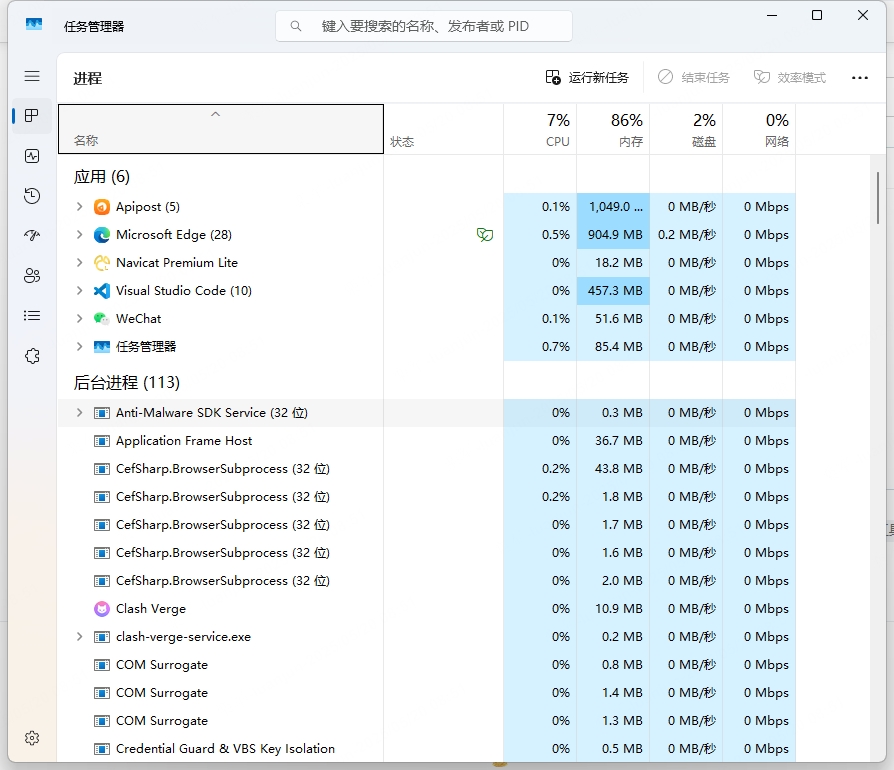894x770 pixels.
Task: Sort processes by 网络 column
Action: coord(759,129)
